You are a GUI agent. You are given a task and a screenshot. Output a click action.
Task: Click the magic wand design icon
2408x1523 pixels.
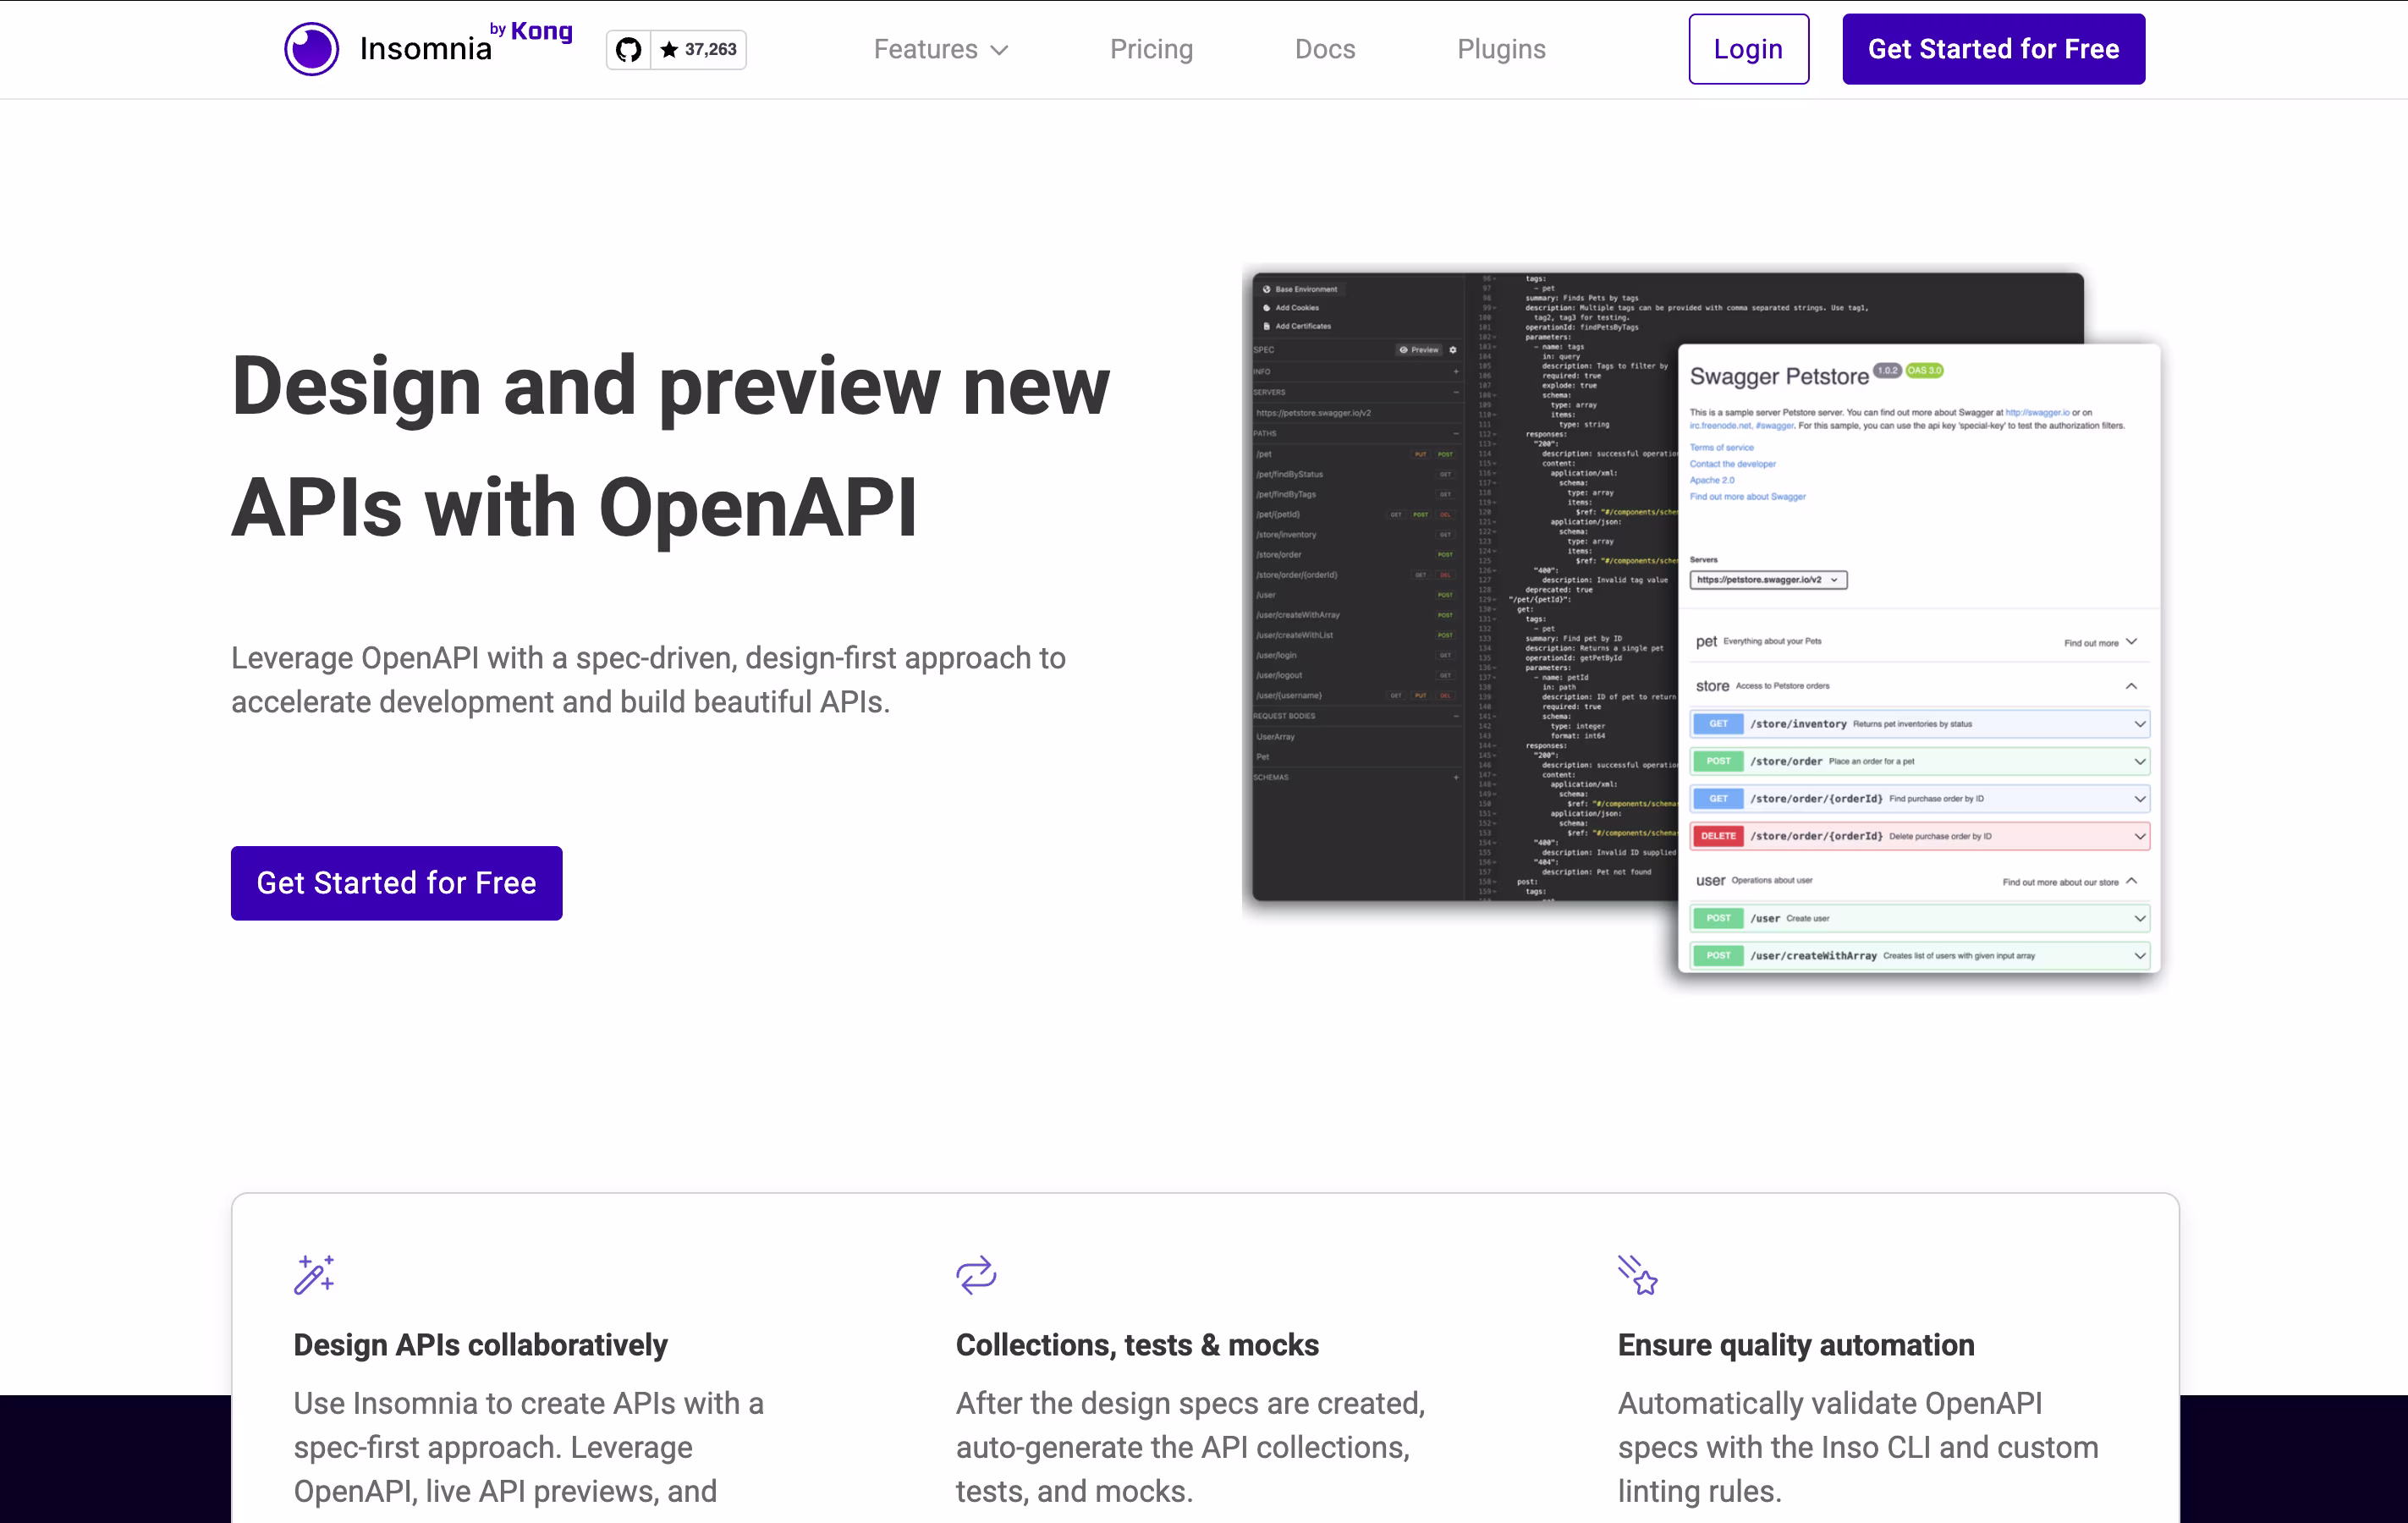pos(314,1274)
